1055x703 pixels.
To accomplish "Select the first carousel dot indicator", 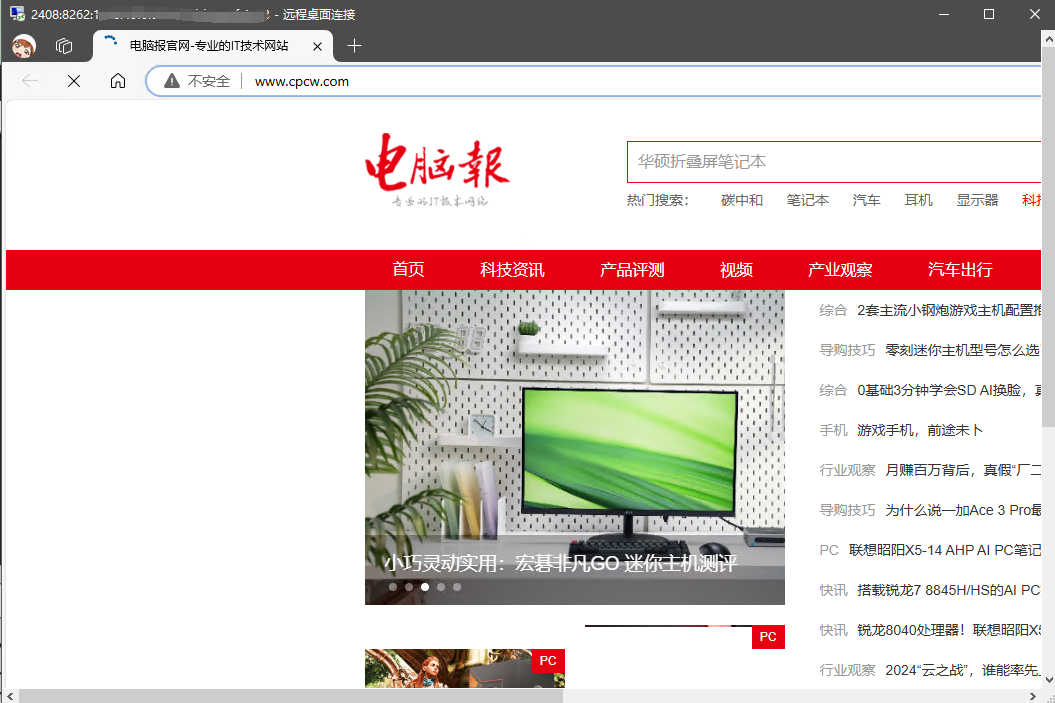I will tap(393, 587).
